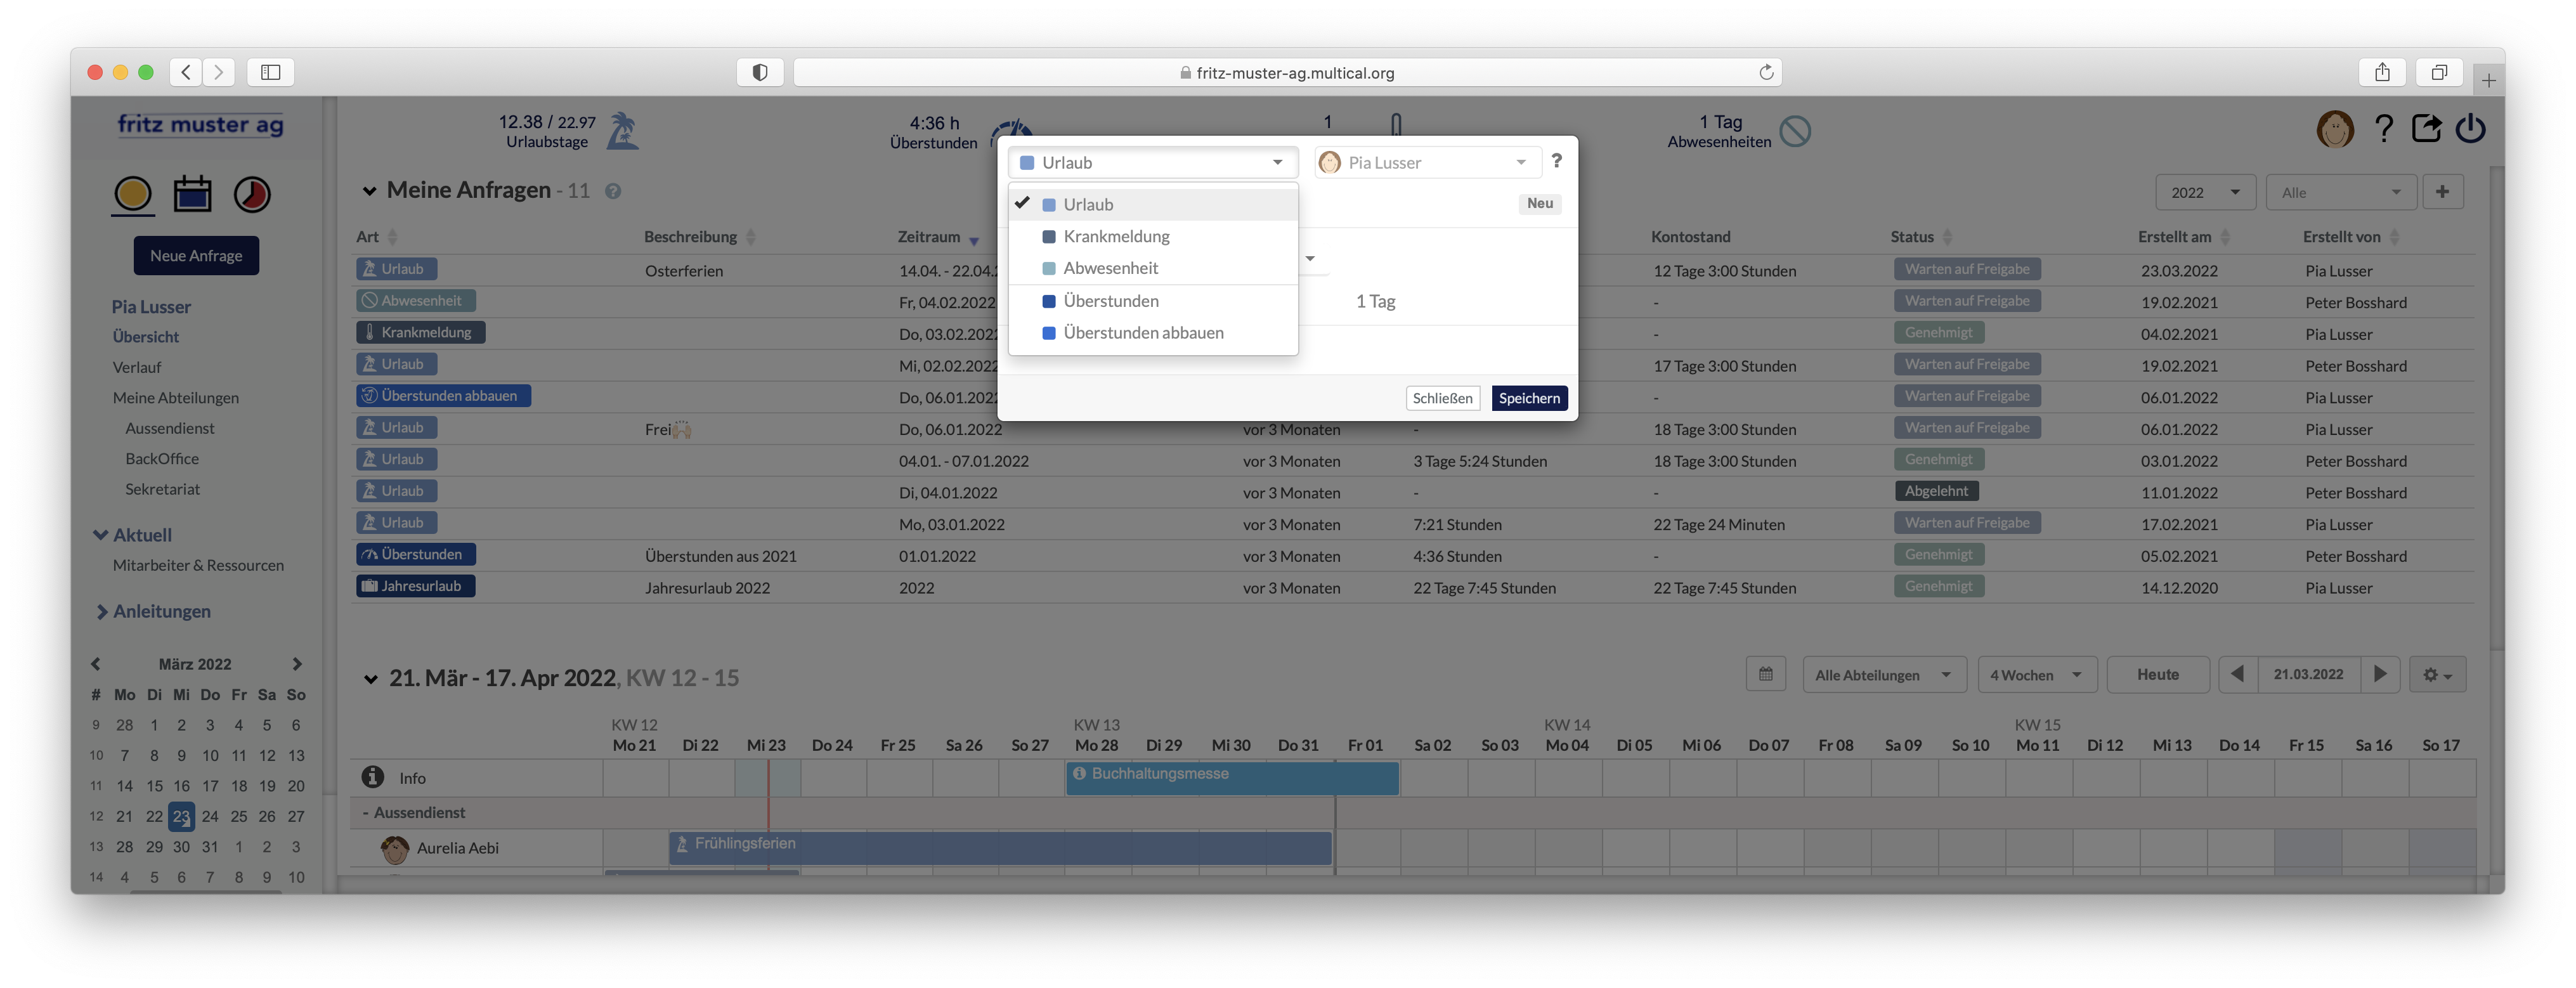This screenshot has height=988, width=2576.
Task: Open the request type combo box showing Urlaub
Action: pos(1153,162)
